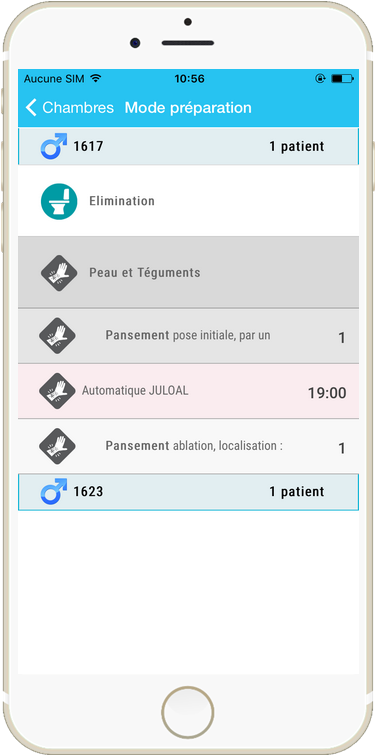Tap the bandage icon beside Pansement pose initiale
376x756 pixels.
click(x=57, y=336)
